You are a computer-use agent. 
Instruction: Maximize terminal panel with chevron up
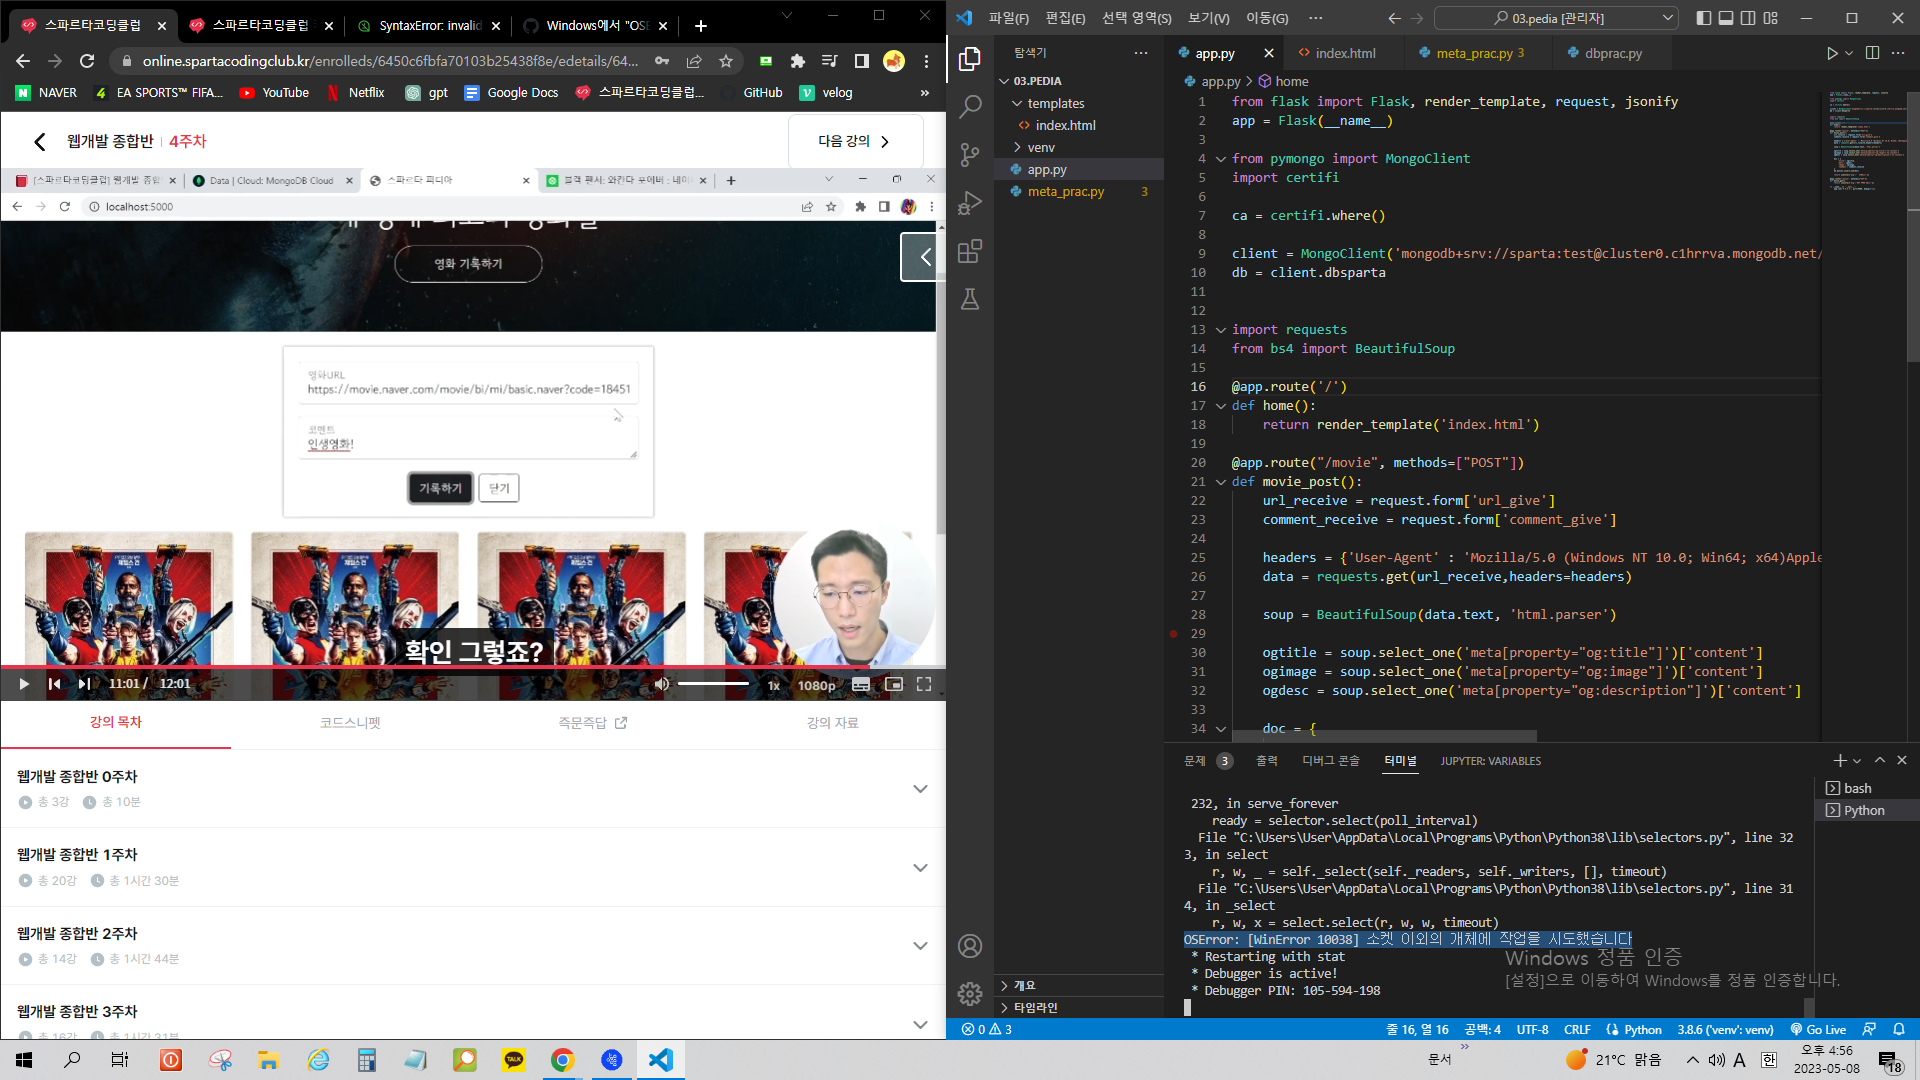click(x=1880, y=761)
